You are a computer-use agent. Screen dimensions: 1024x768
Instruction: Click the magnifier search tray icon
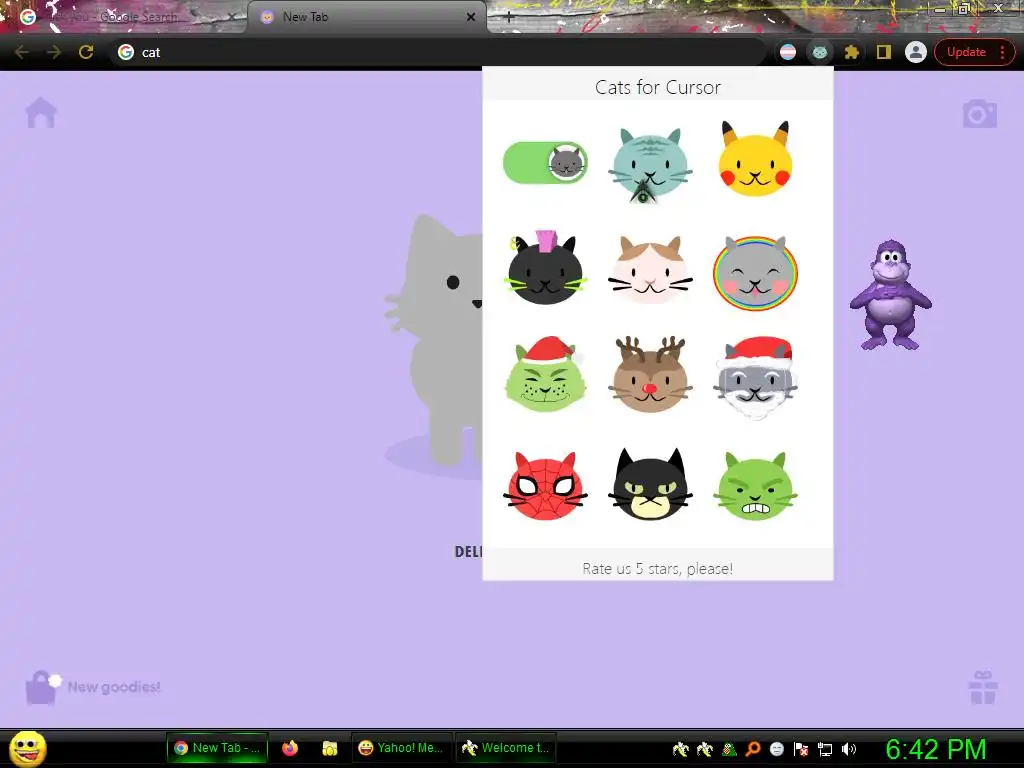(x=752, y=749)
